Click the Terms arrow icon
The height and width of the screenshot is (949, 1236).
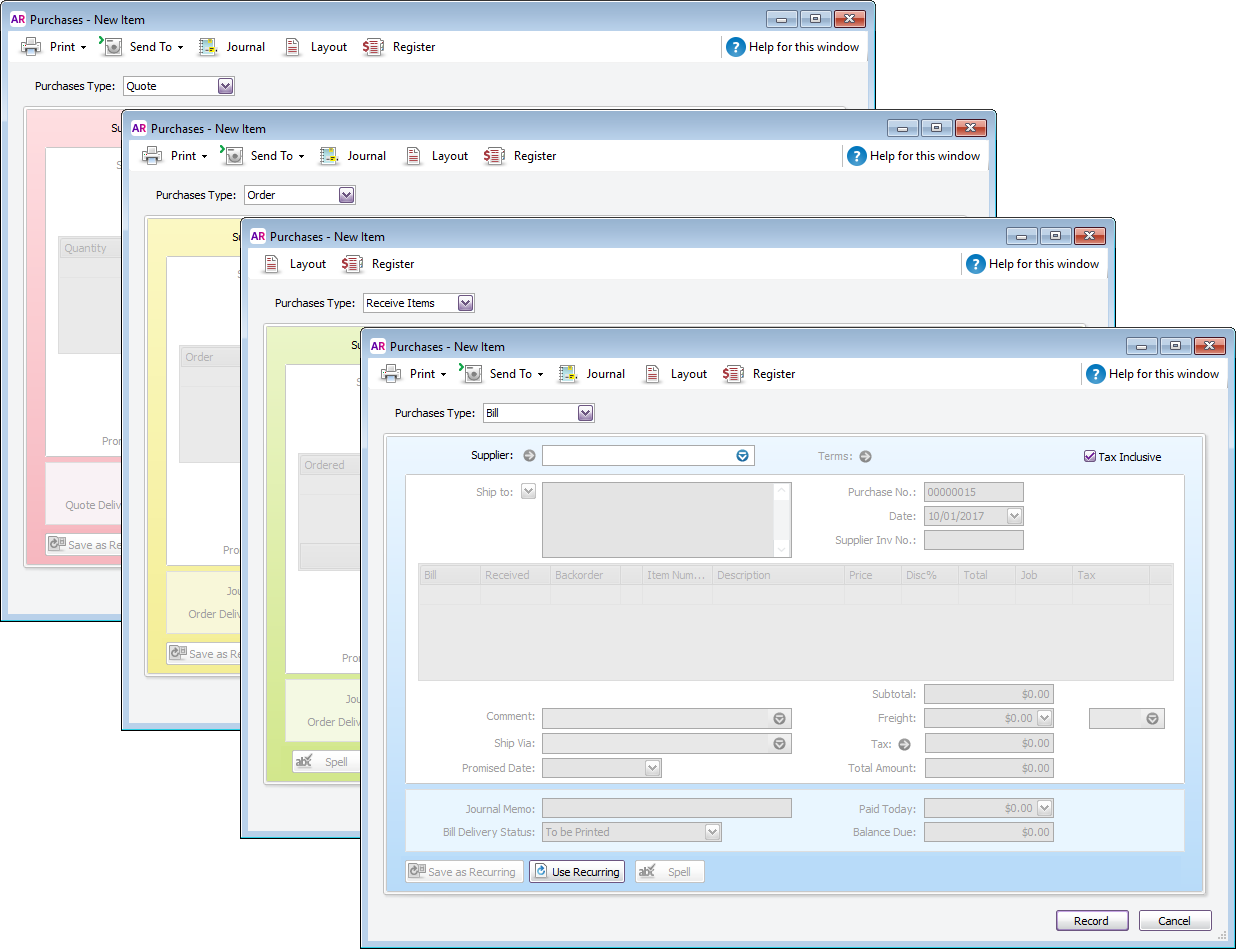(x=866, y=457)
